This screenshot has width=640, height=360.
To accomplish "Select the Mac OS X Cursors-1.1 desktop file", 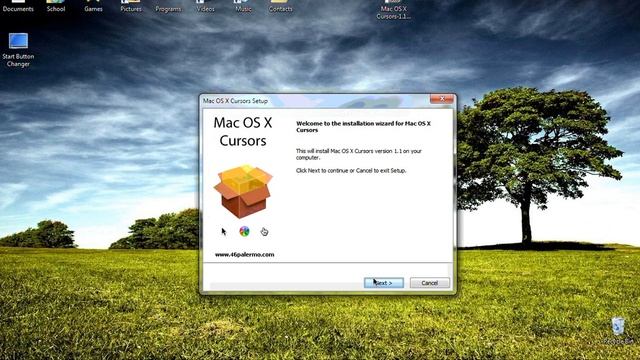I will [x=393, y=10].
